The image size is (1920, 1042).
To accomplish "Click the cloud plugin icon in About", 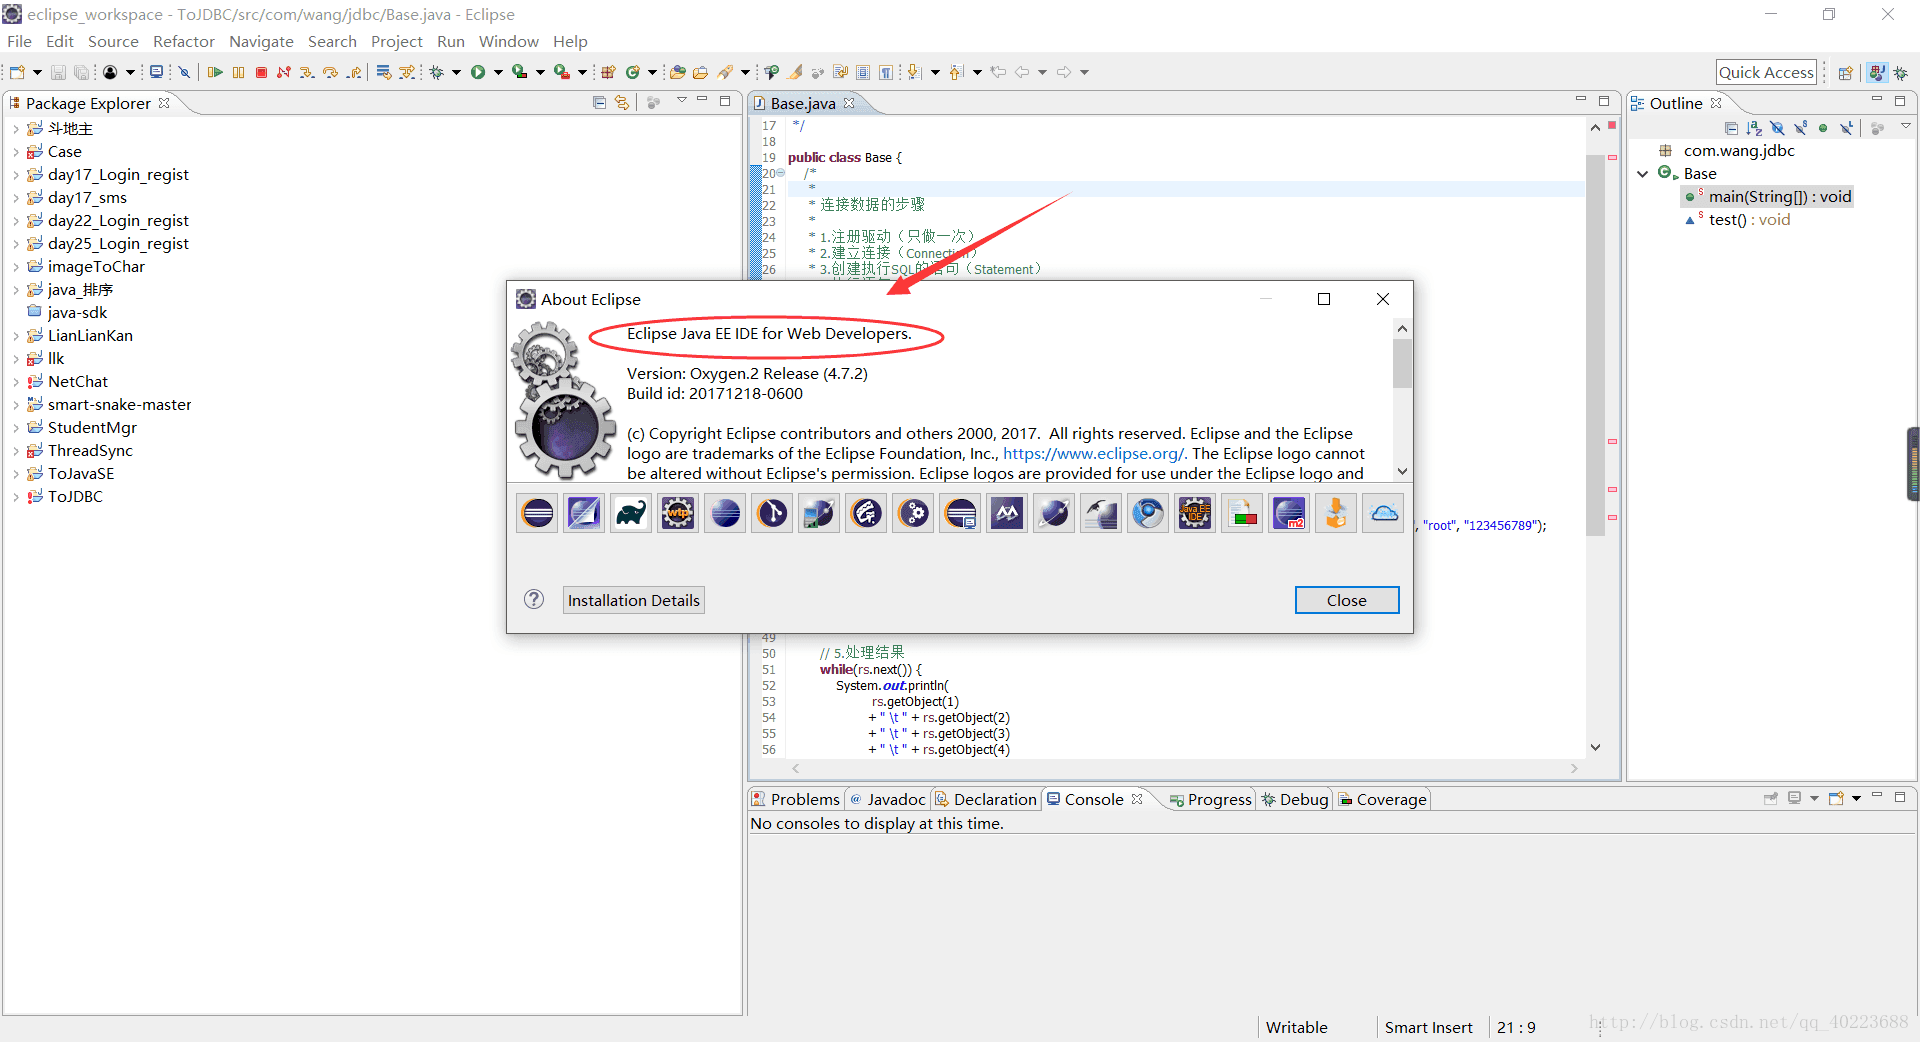I will click(1383, 514).
